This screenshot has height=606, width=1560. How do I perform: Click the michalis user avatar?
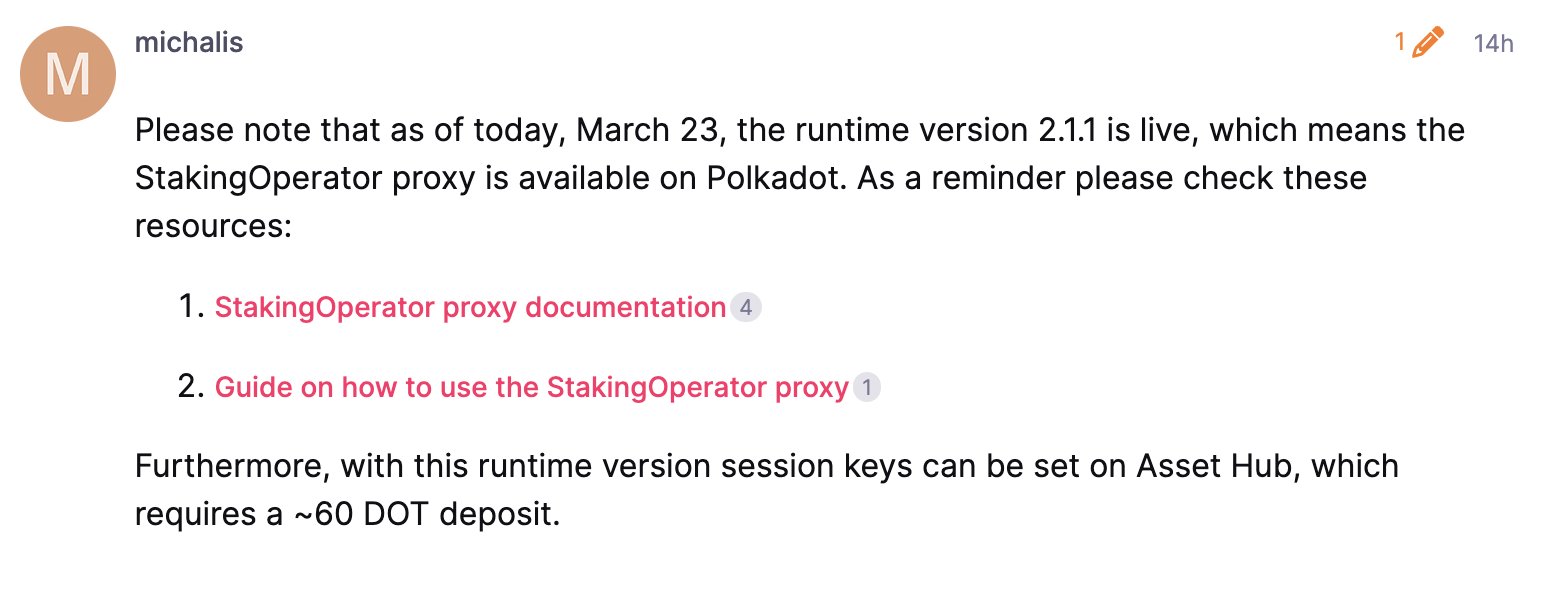(68, 75)
